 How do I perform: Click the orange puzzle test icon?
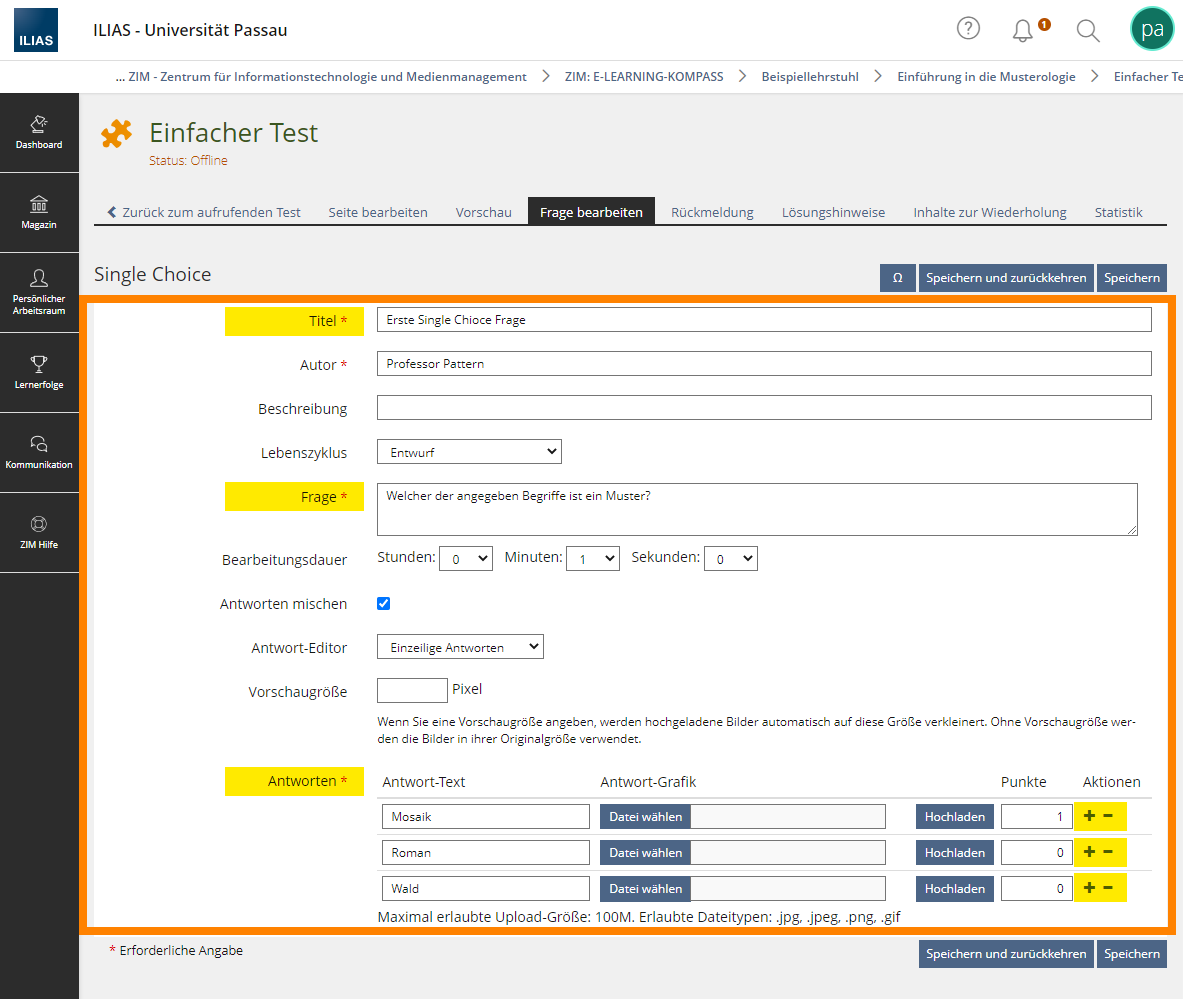116,134
